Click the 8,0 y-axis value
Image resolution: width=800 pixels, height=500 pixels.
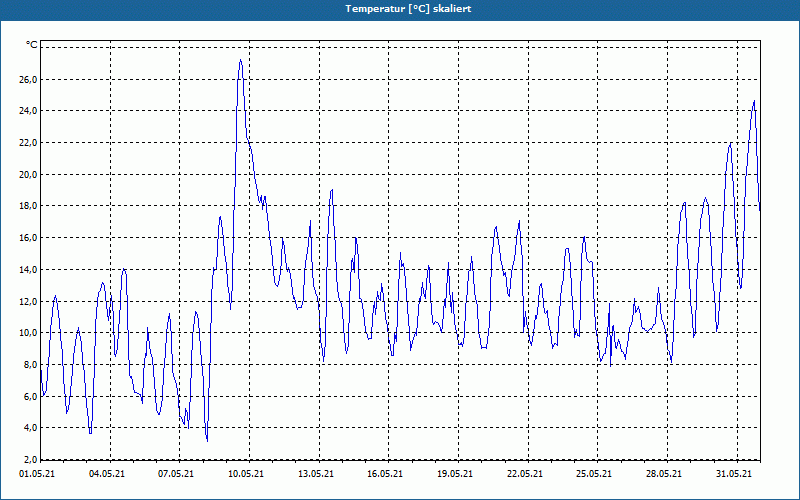click(x=30, y=365)
